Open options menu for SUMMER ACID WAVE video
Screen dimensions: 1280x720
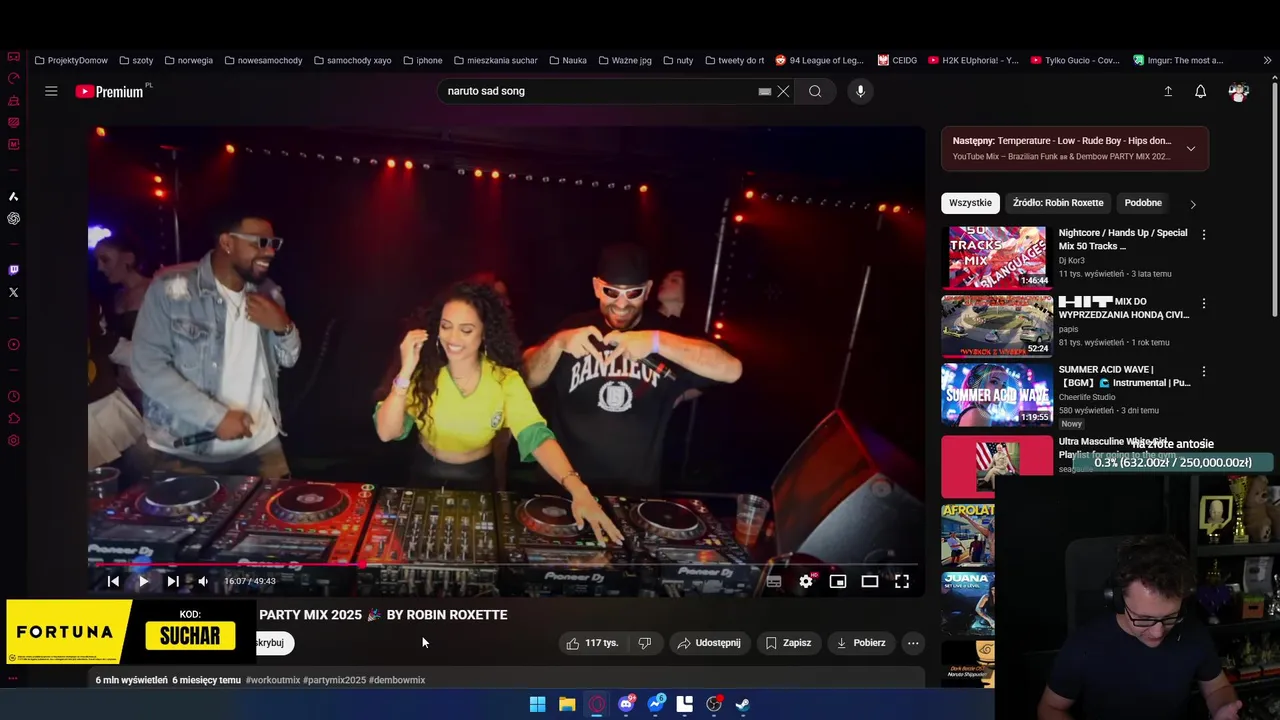coord(1204,371)
